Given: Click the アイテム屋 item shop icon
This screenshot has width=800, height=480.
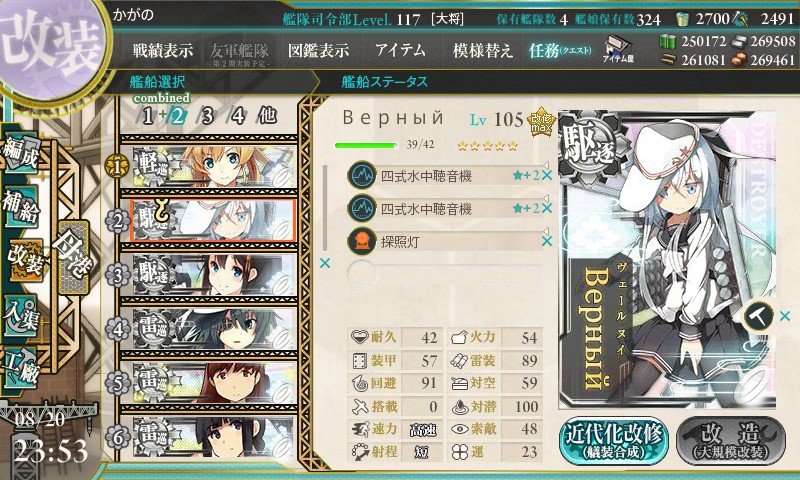Looking at the screenshot, I should click(x=618, y=49).
